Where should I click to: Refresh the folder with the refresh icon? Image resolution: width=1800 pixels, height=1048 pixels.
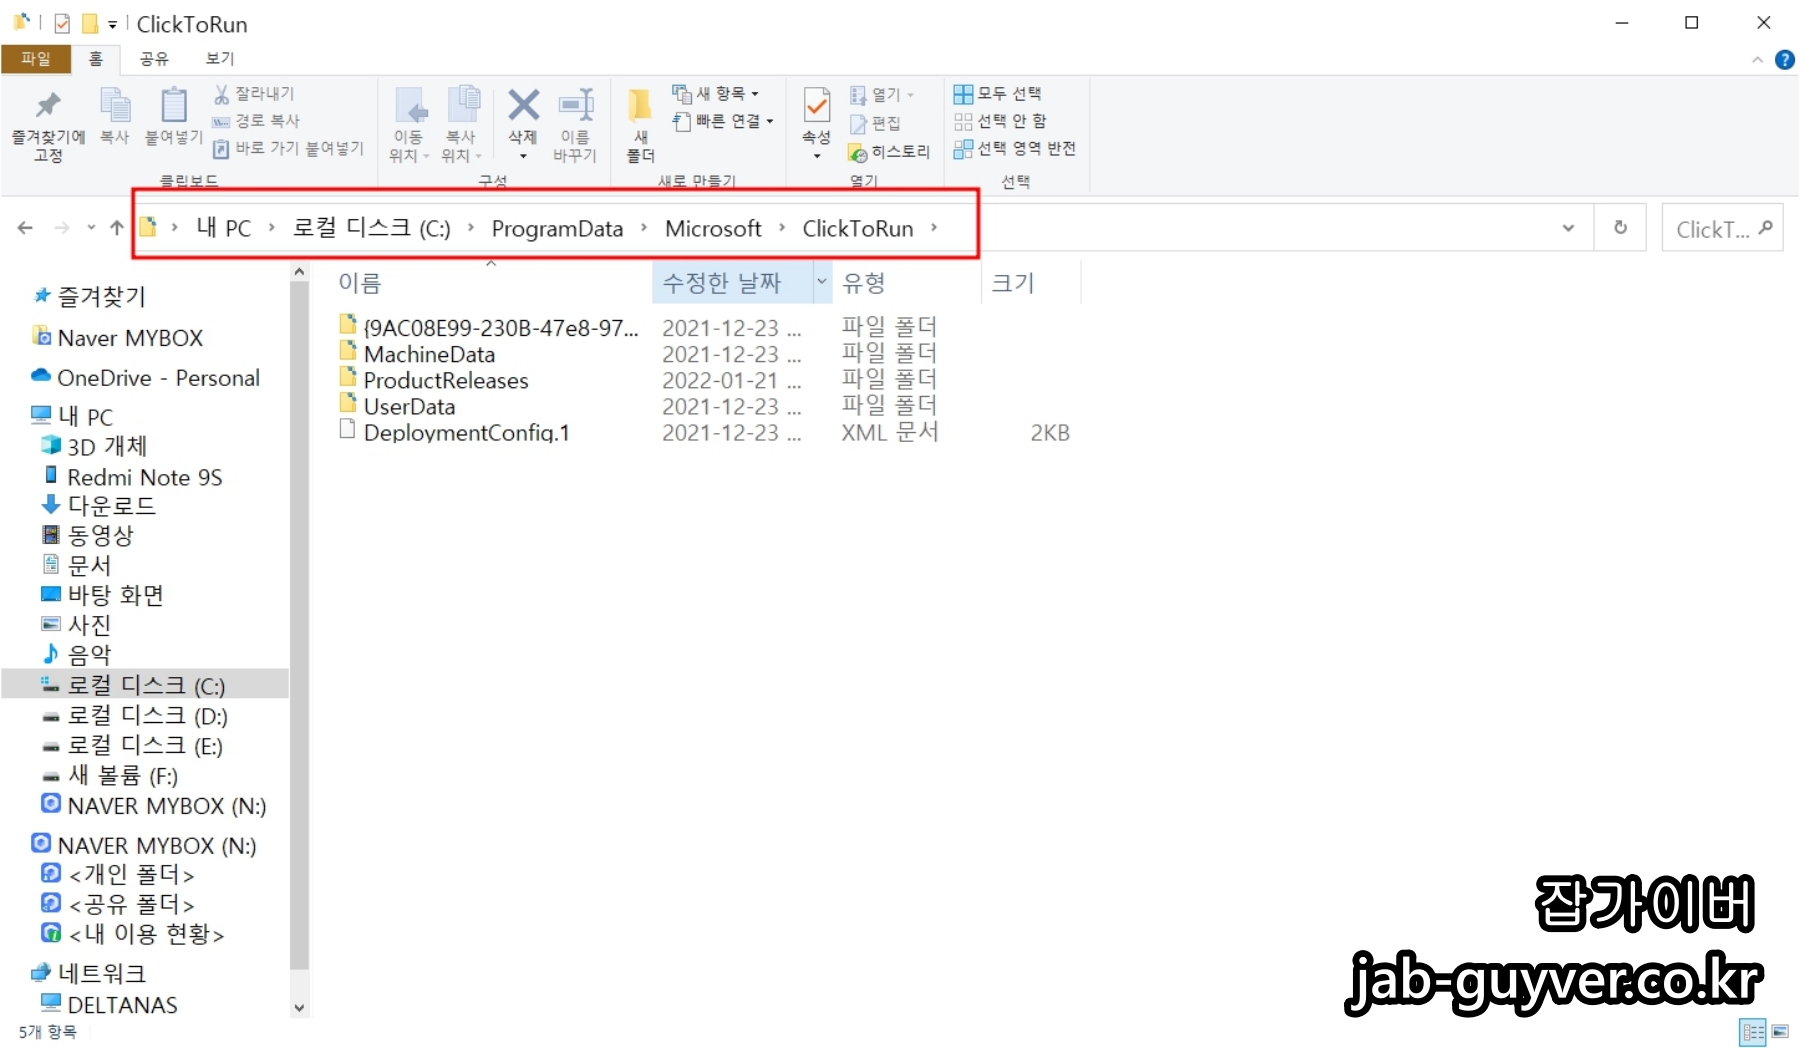[1620, 228]
